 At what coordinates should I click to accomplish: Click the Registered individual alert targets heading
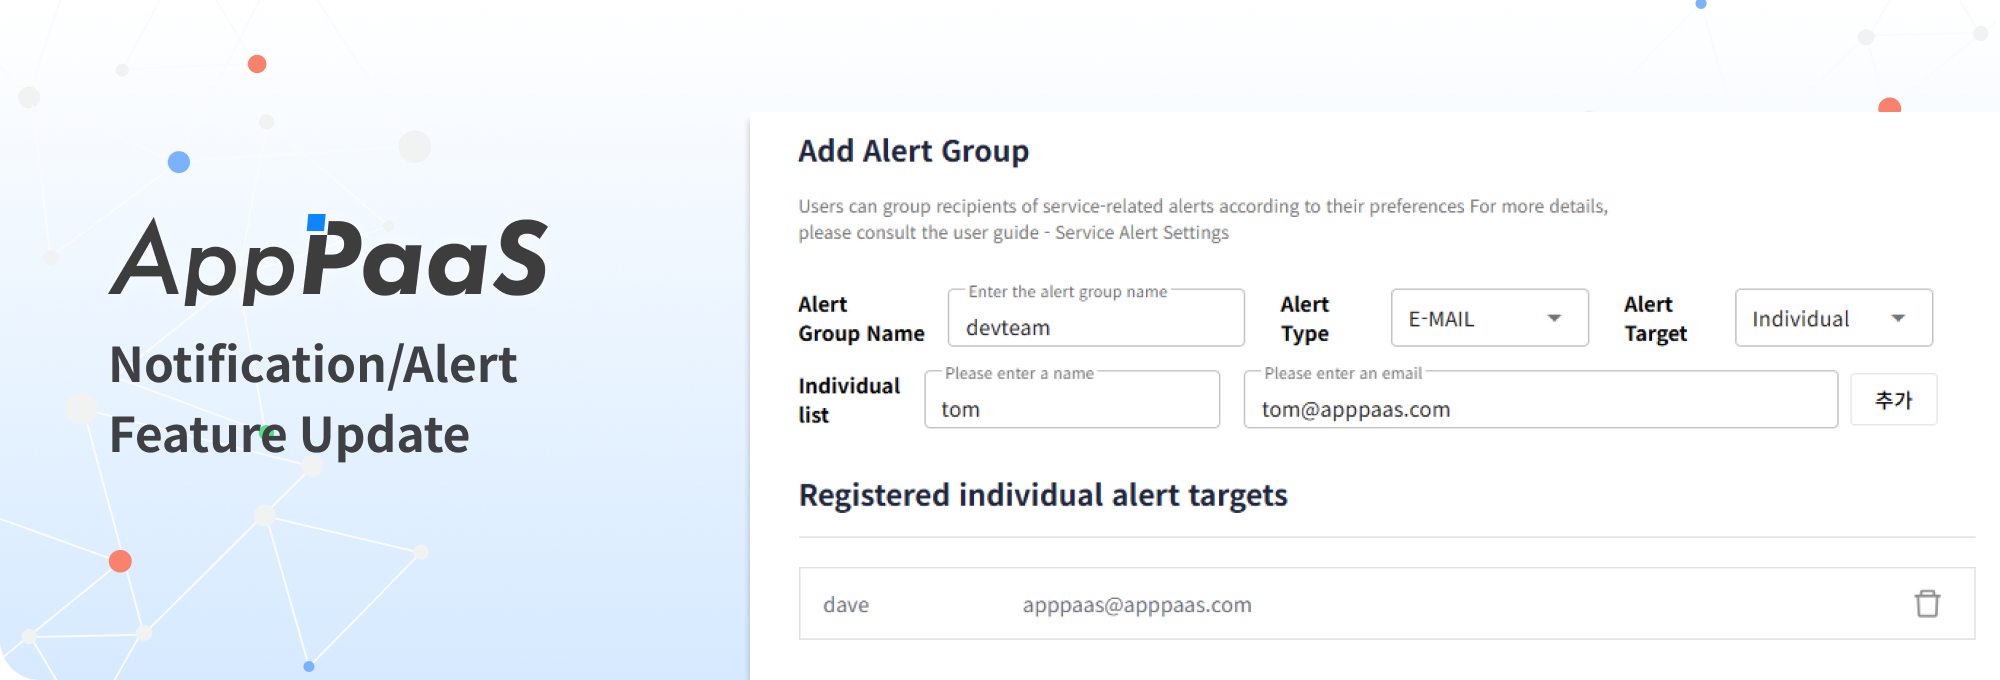(x=1043, y=495)
